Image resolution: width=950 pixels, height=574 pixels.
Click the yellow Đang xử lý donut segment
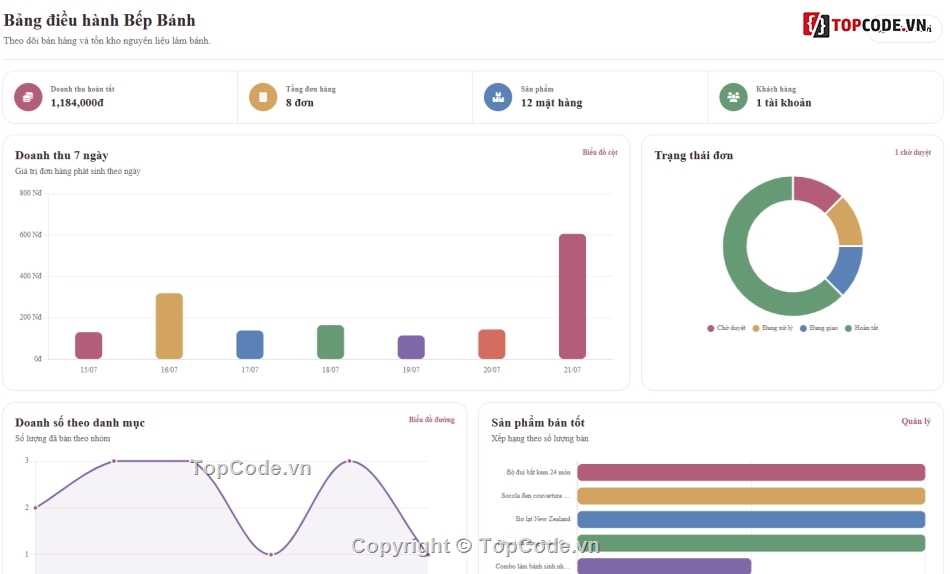click(x=846, y=222)
